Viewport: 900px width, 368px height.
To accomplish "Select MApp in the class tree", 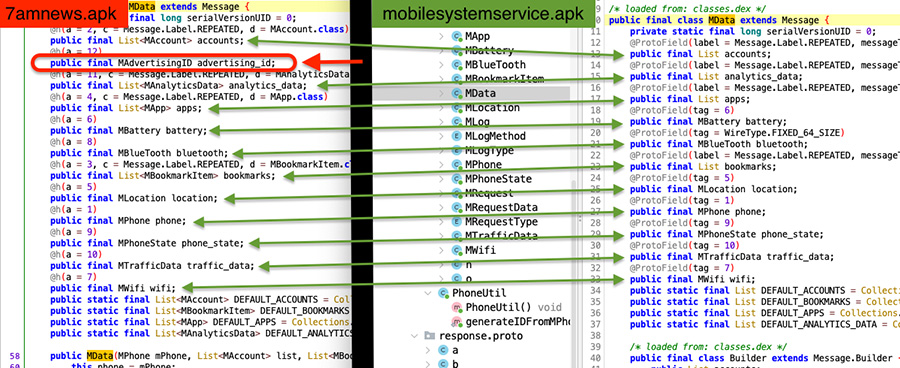I will pos(478,36).
